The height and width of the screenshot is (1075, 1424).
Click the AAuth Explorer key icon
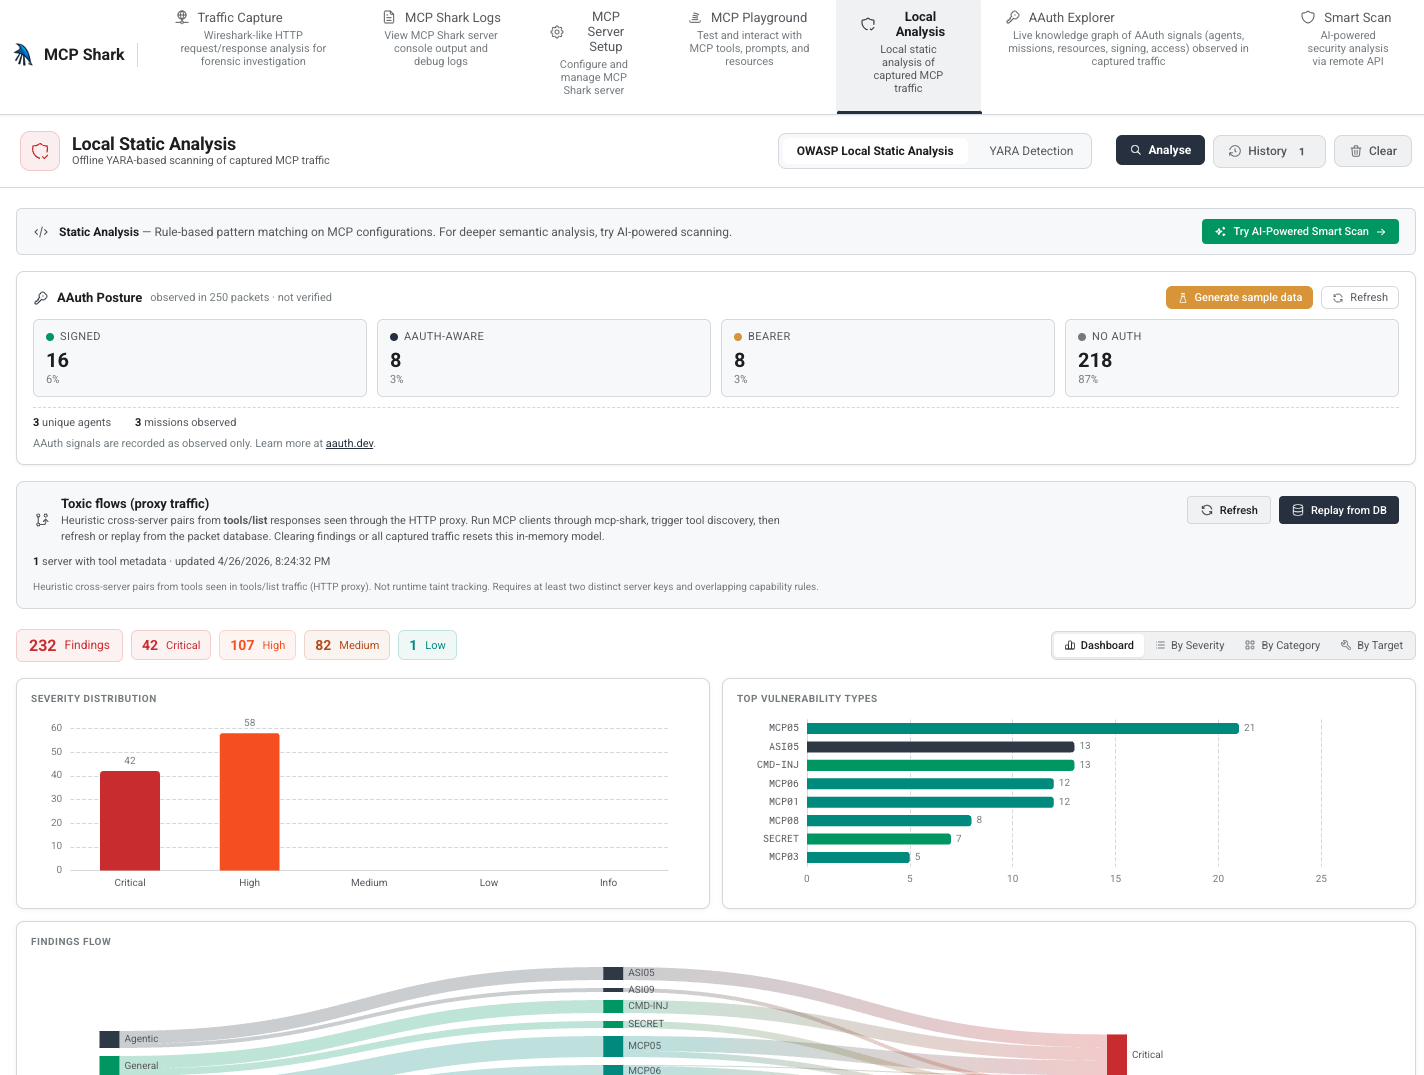coord(1013,17)
